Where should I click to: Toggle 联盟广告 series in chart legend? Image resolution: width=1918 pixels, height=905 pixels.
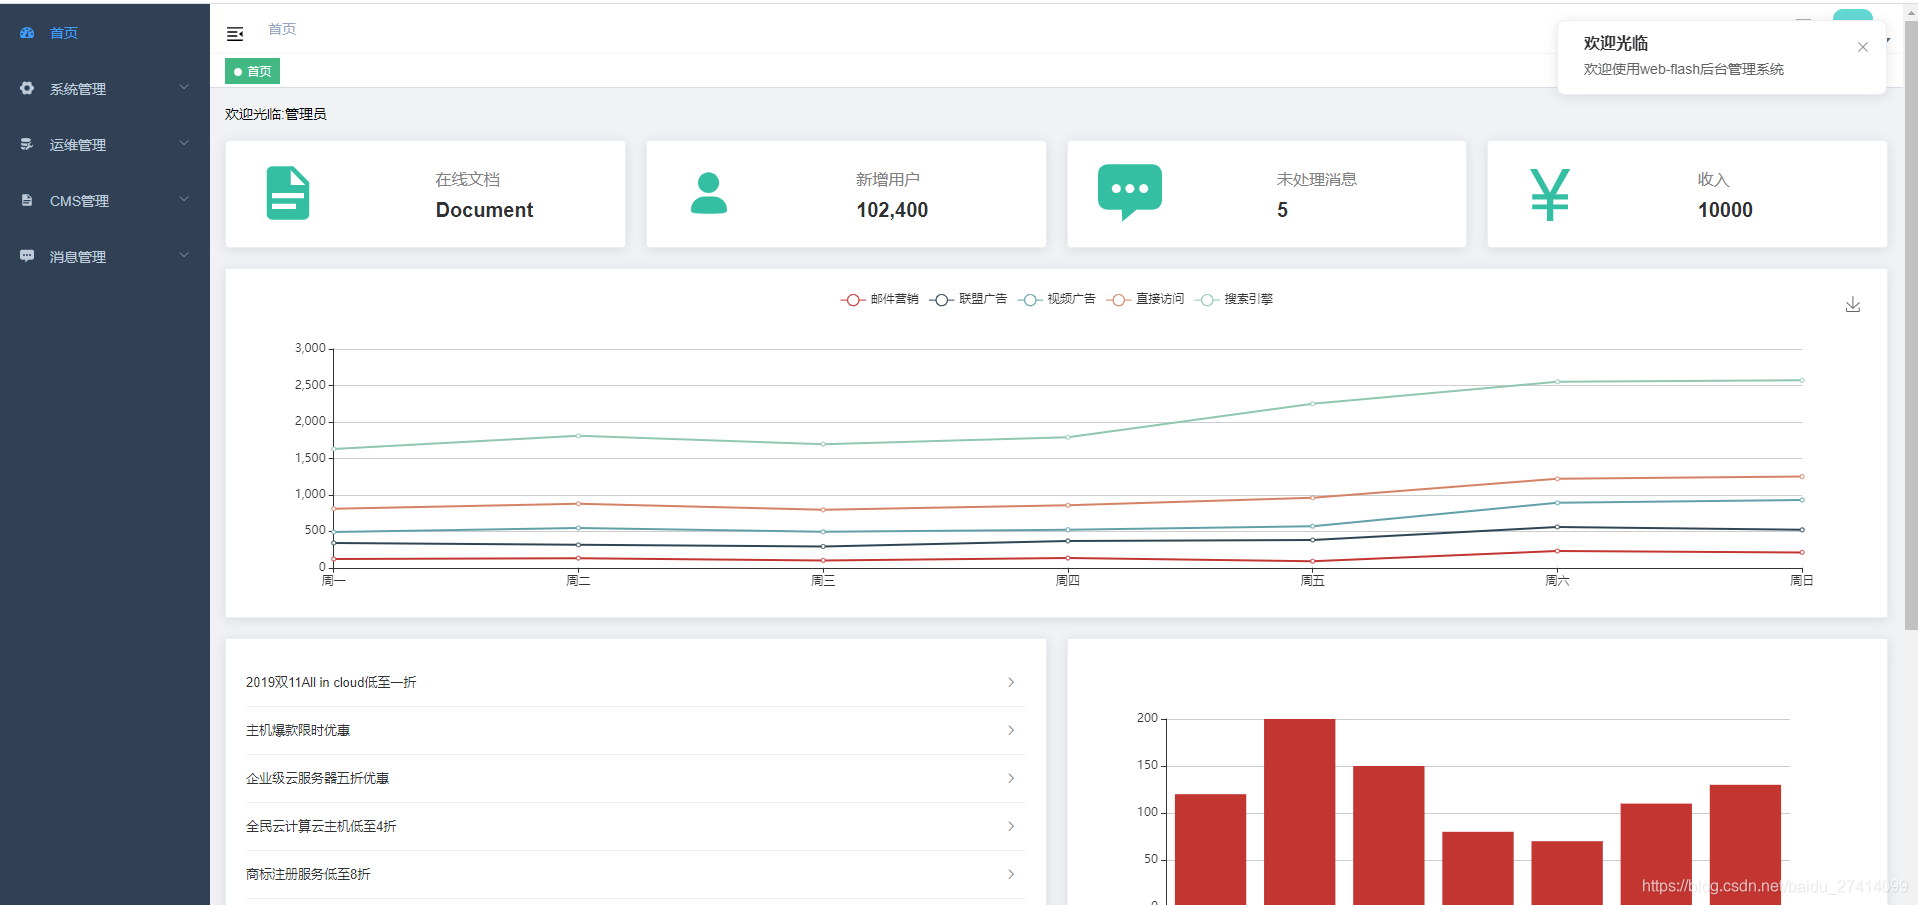(968, 299)
